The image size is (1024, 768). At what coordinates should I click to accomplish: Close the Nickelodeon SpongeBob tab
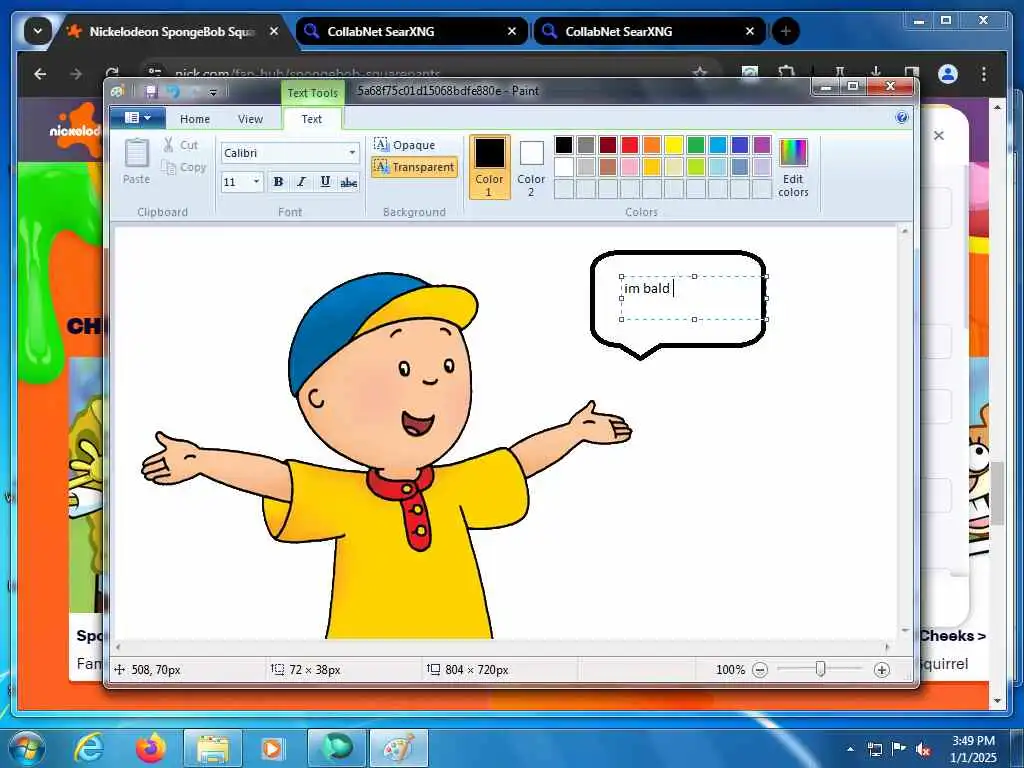[274, 31]
